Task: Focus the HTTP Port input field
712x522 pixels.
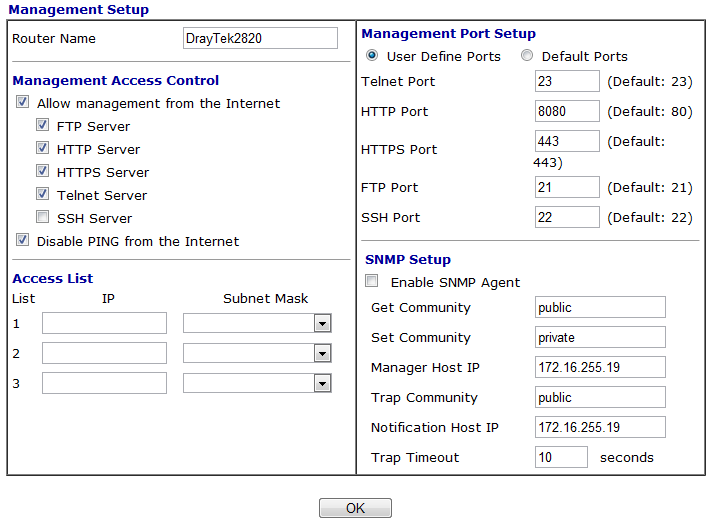Action: click(x=567, y=111)
